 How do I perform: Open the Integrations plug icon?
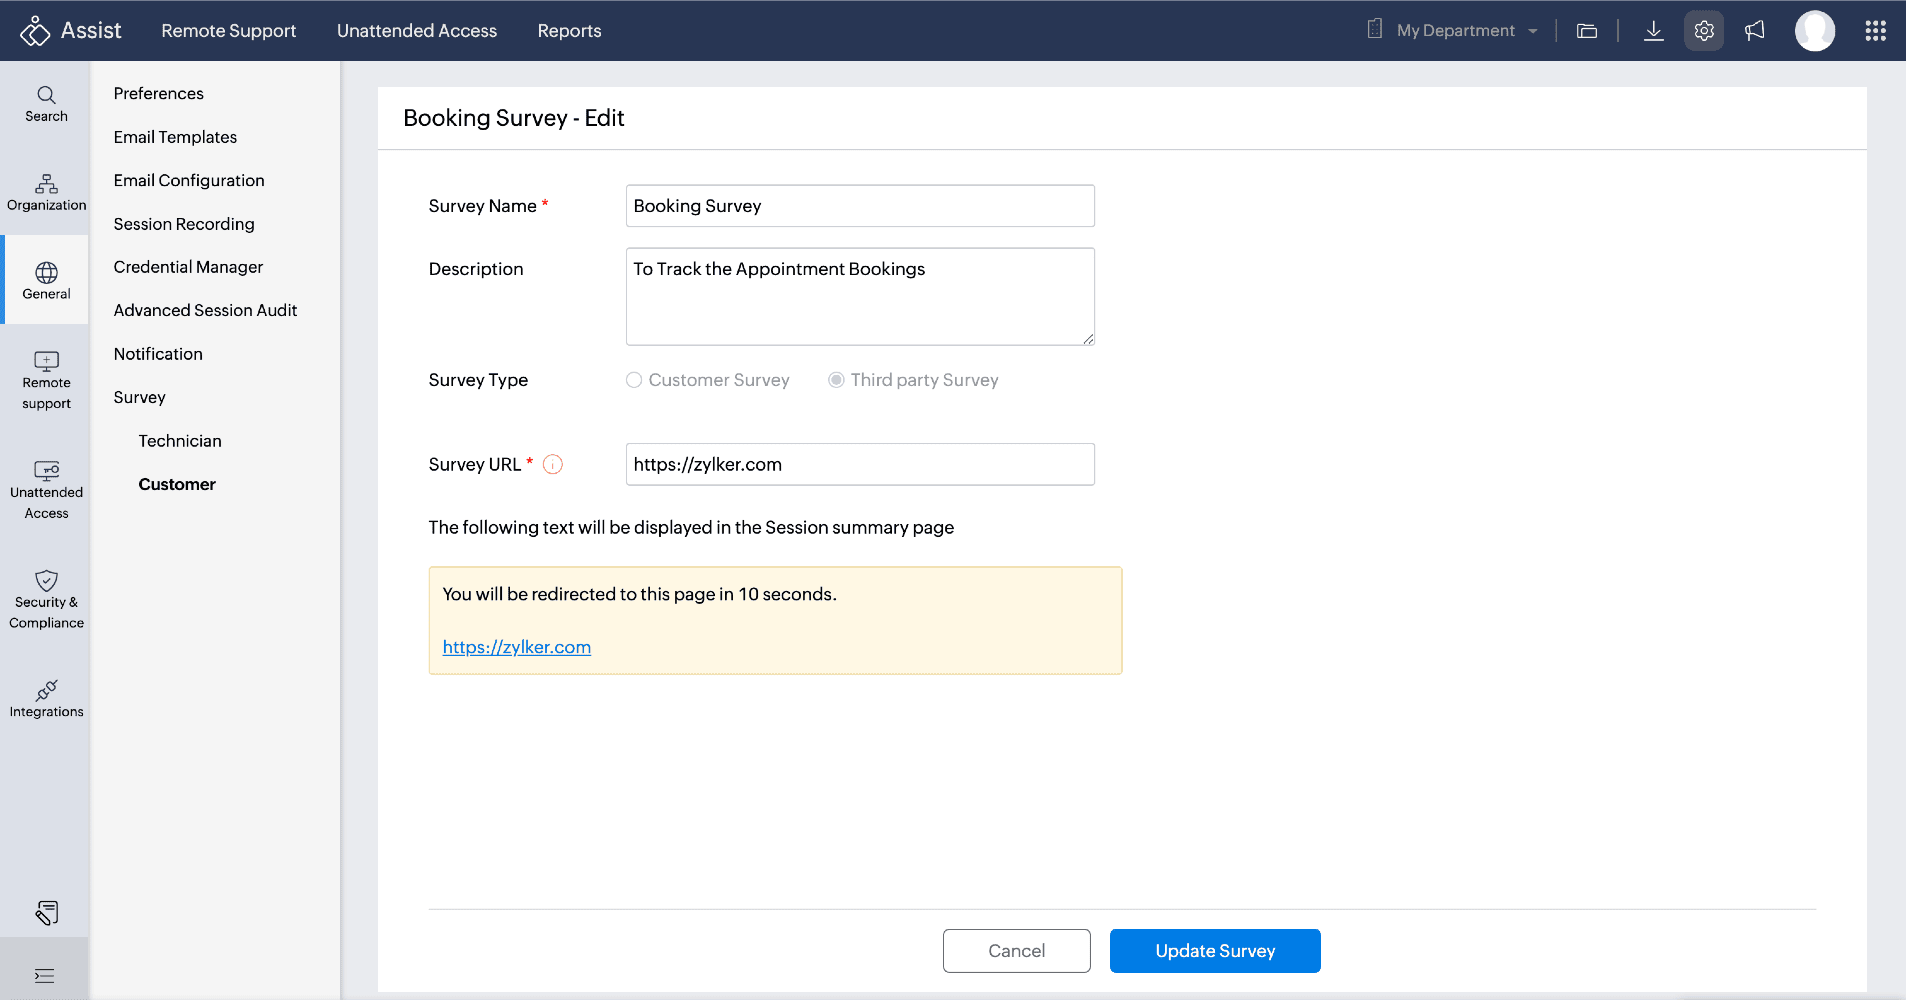46,691
